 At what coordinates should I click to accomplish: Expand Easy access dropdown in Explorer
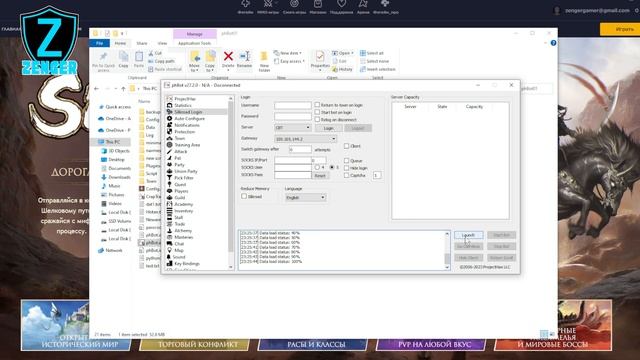pos(289,61)
